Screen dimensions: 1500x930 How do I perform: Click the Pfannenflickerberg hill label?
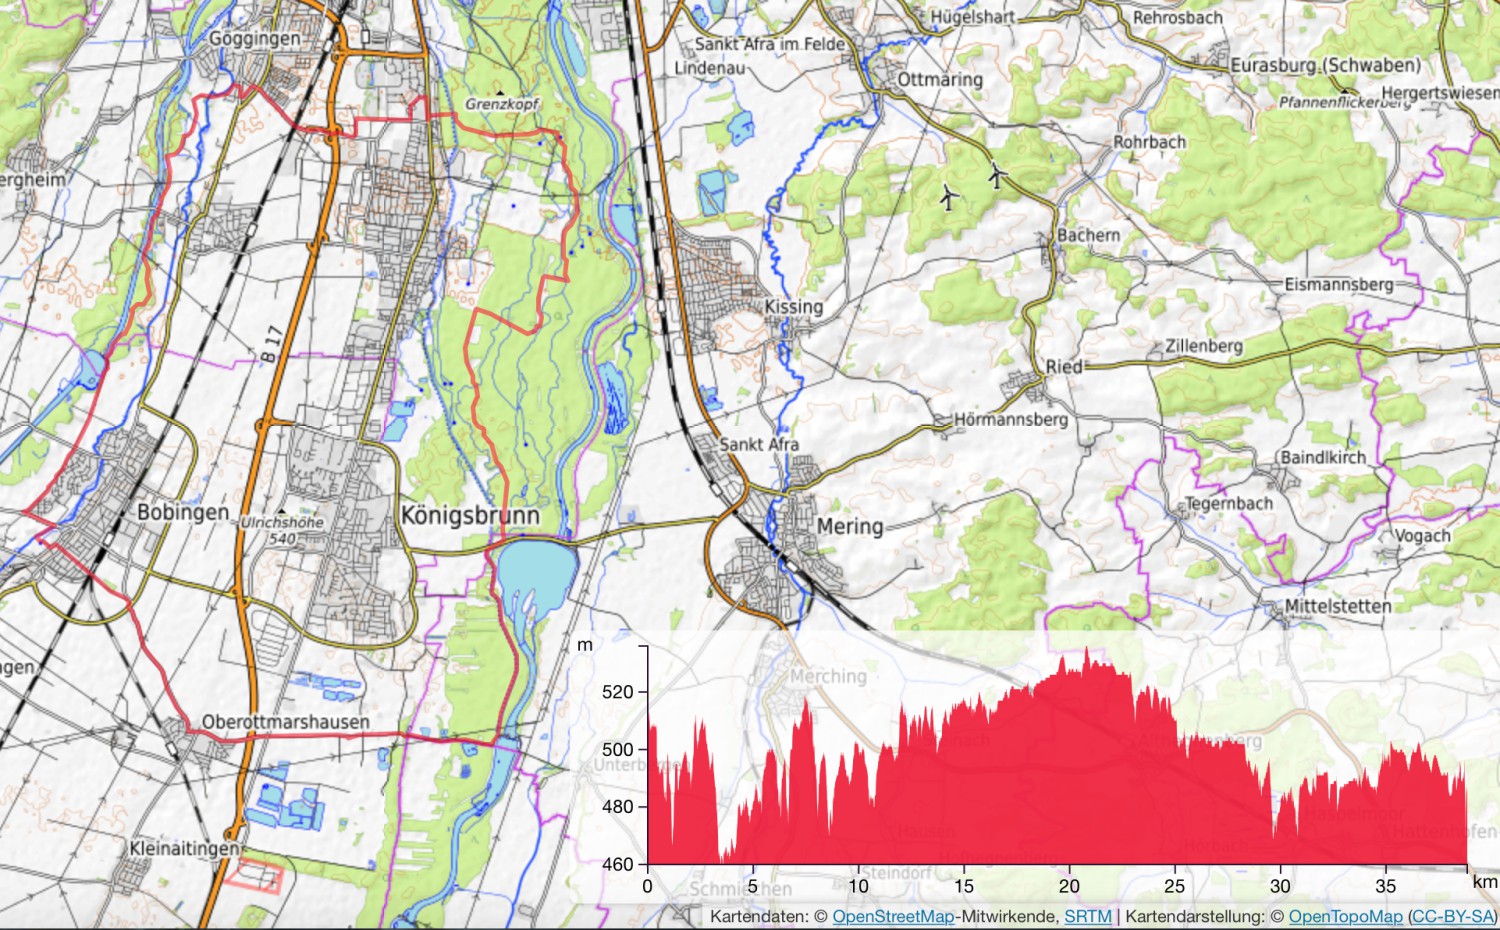(x=1343, y=102)
